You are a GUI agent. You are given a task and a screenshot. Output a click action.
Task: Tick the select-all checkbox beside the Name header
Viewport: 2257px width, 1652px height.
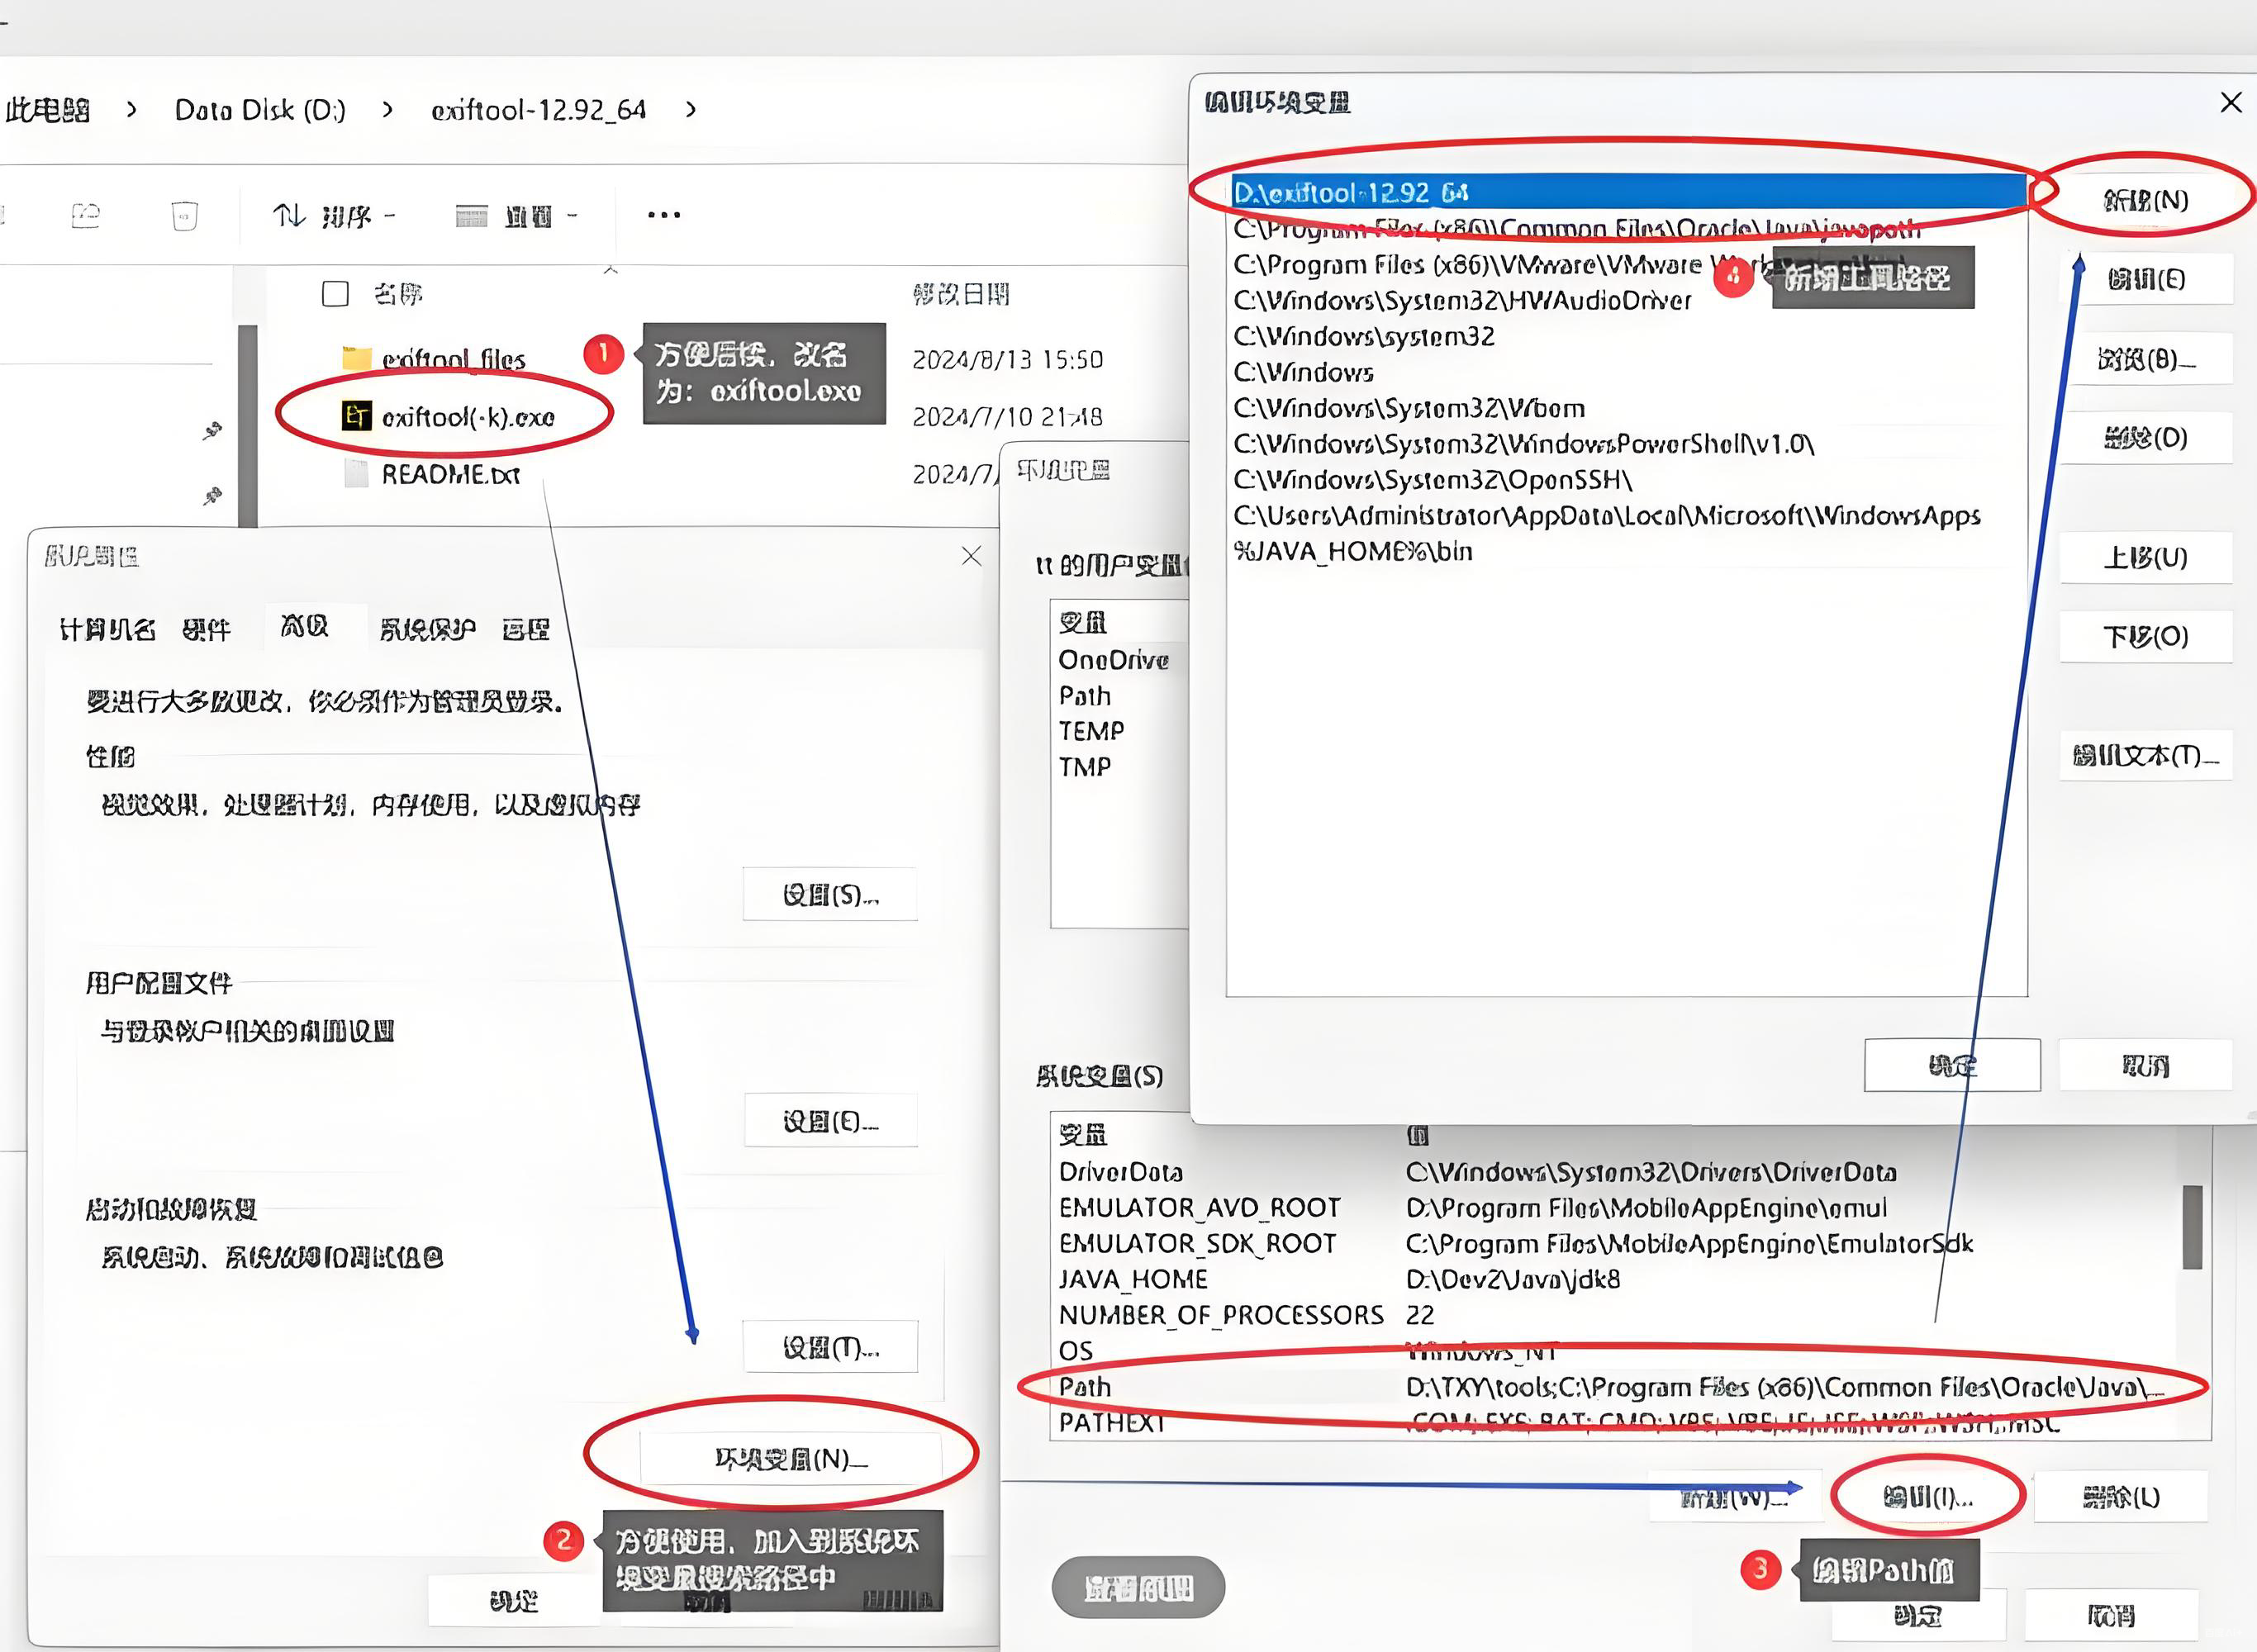coord(335,294)
